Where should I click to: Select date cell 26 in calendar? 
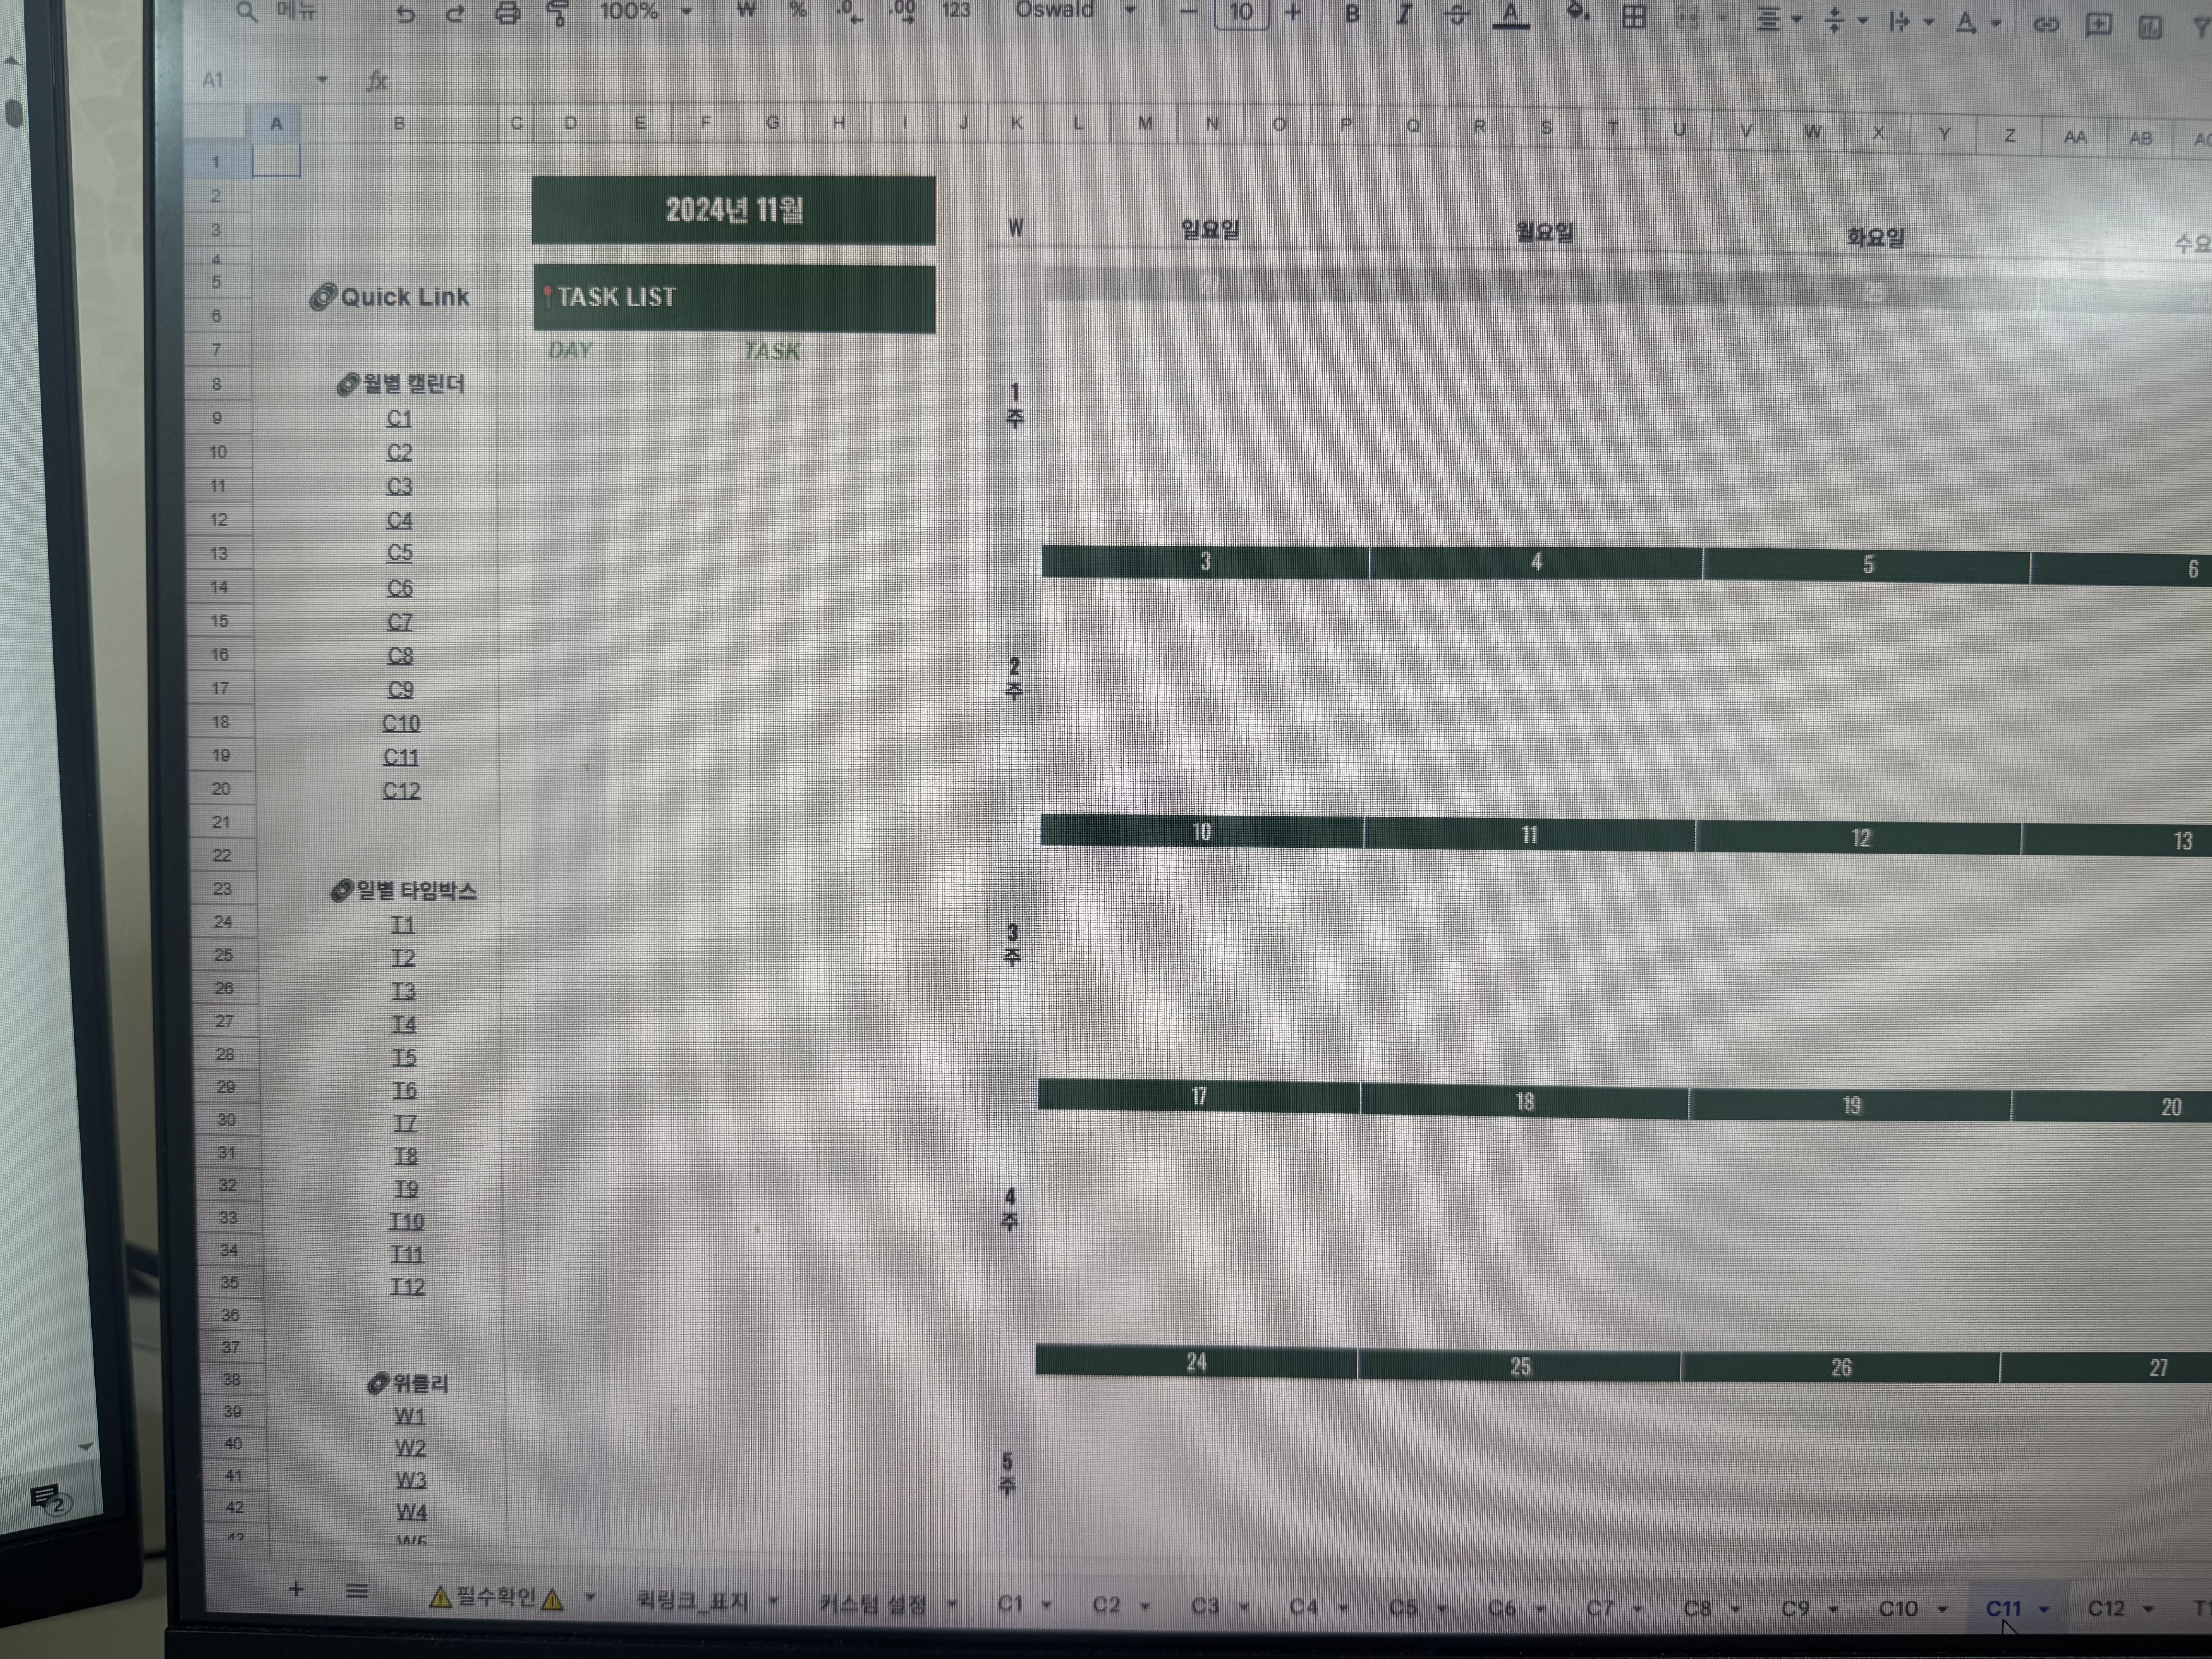click(1841, 1367)
